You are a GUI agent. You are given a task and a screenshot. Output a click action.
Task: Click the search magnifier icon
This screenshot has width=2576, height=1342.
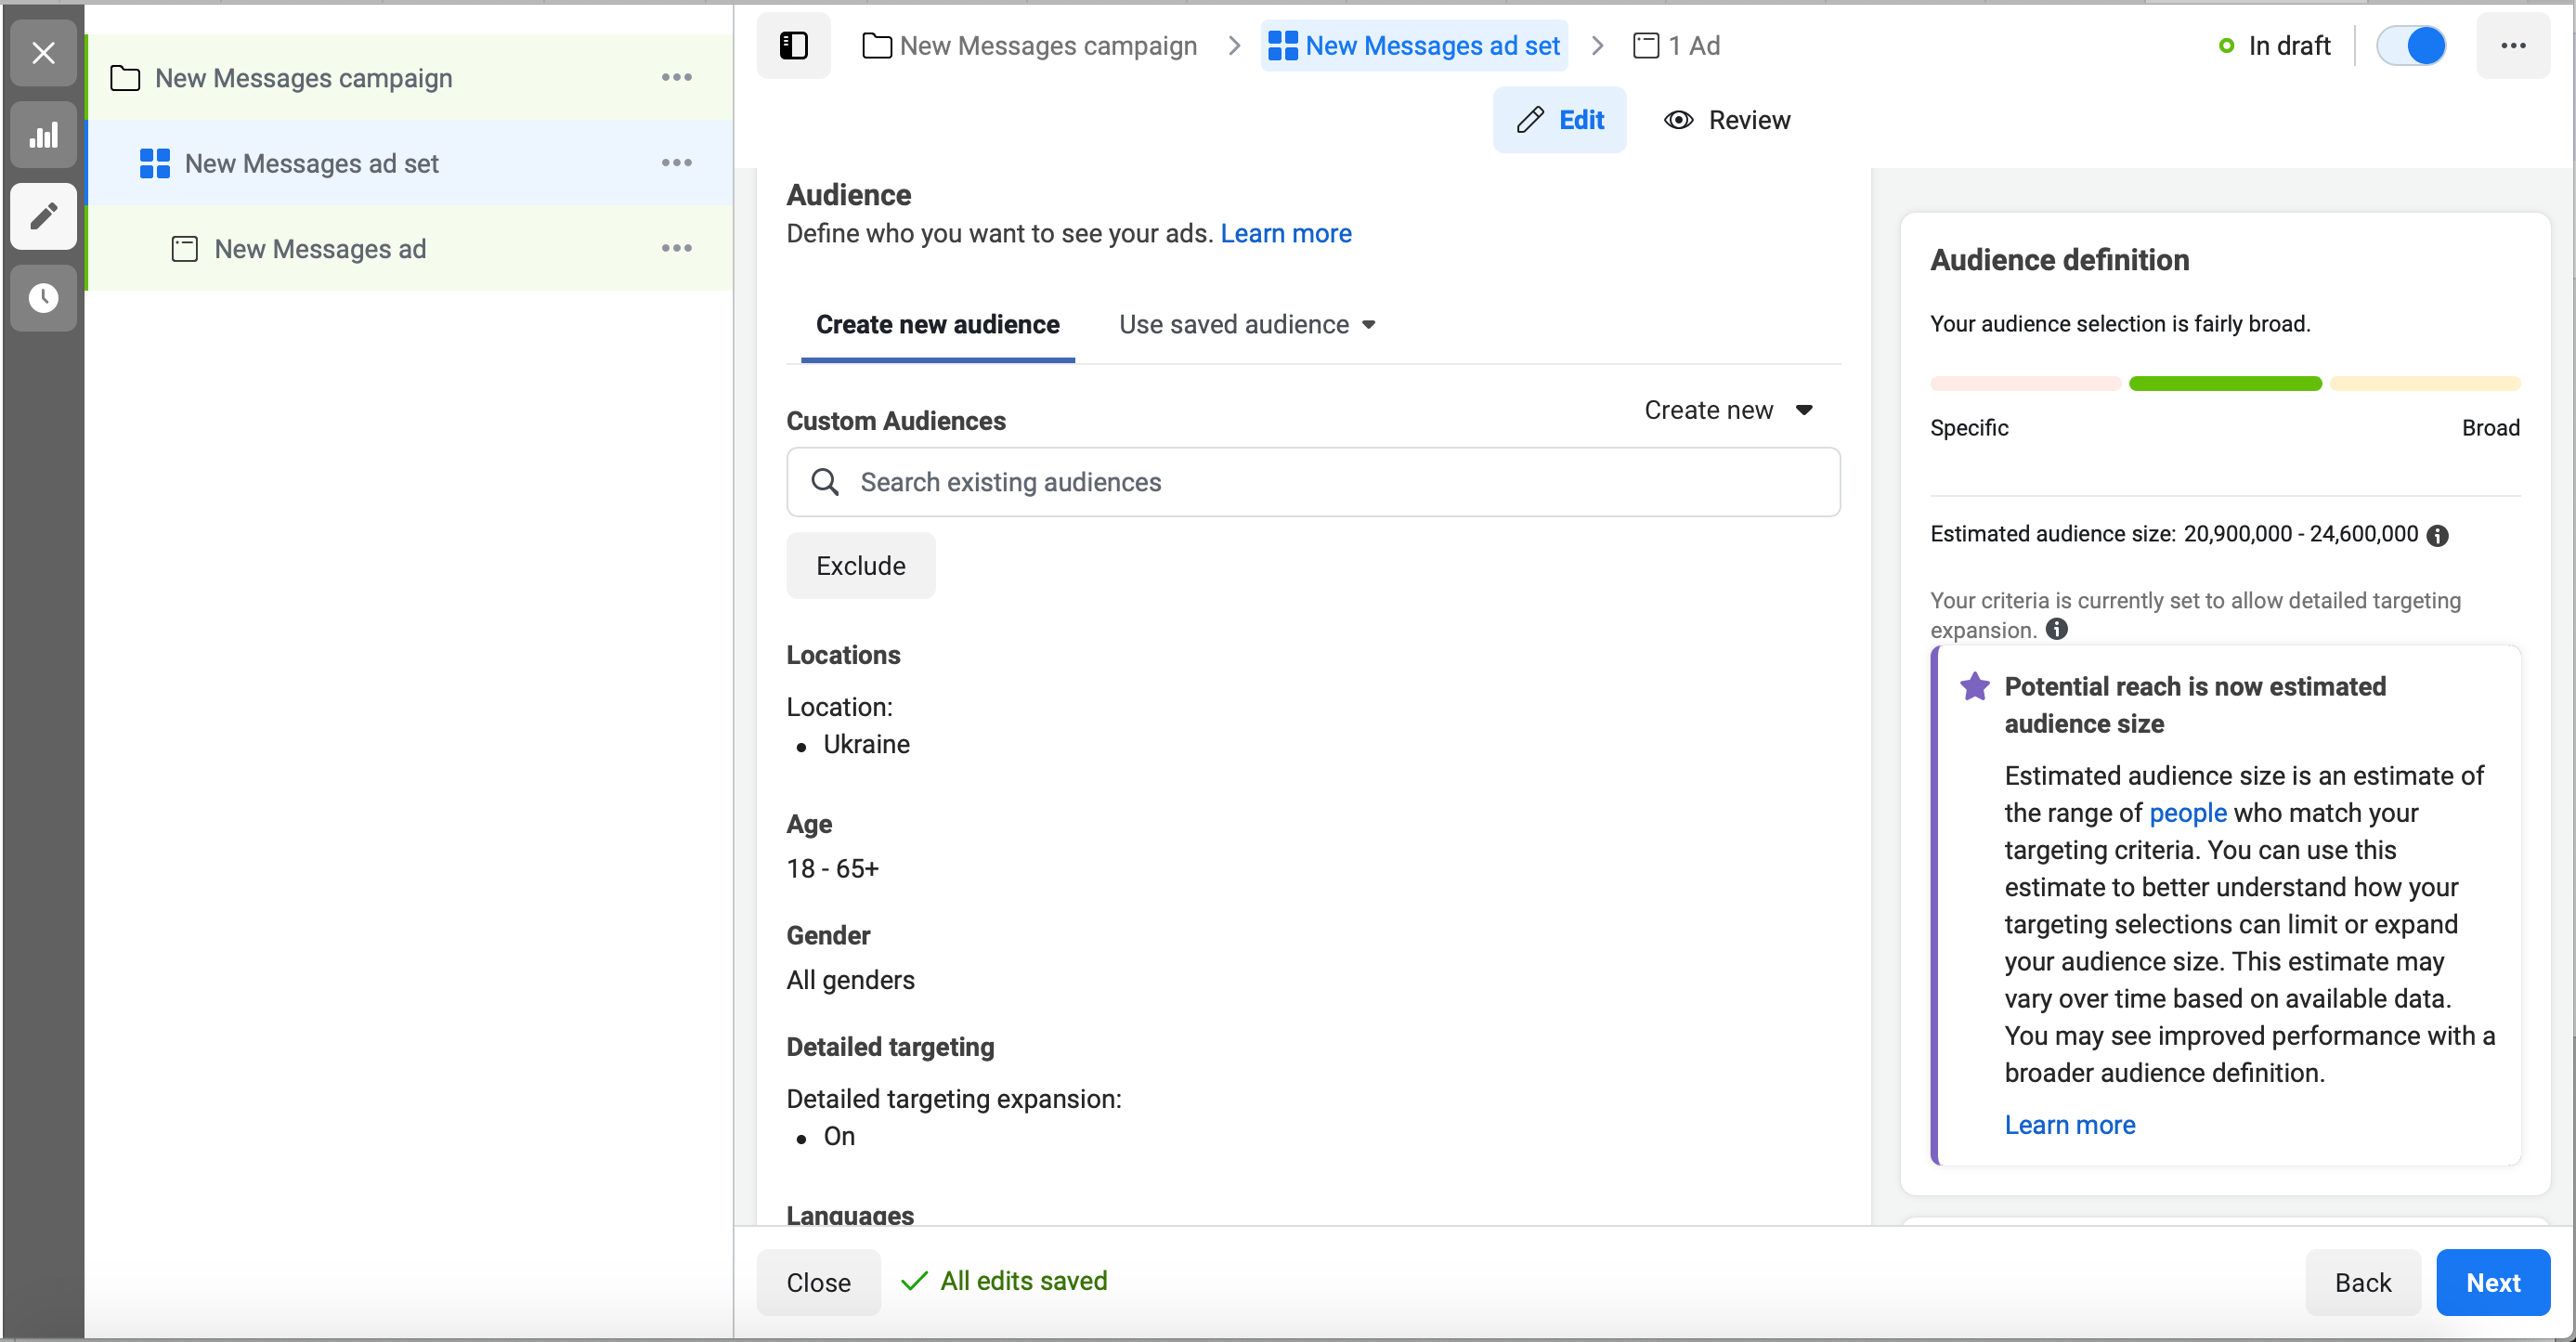point(825,482)
